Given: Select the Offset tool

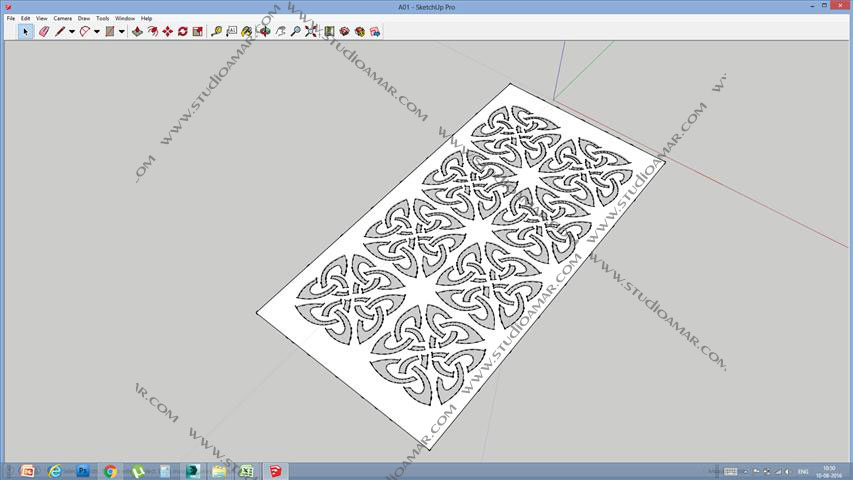Looking at the screenshot, I should pyautogui.click(x=153, y=32).
